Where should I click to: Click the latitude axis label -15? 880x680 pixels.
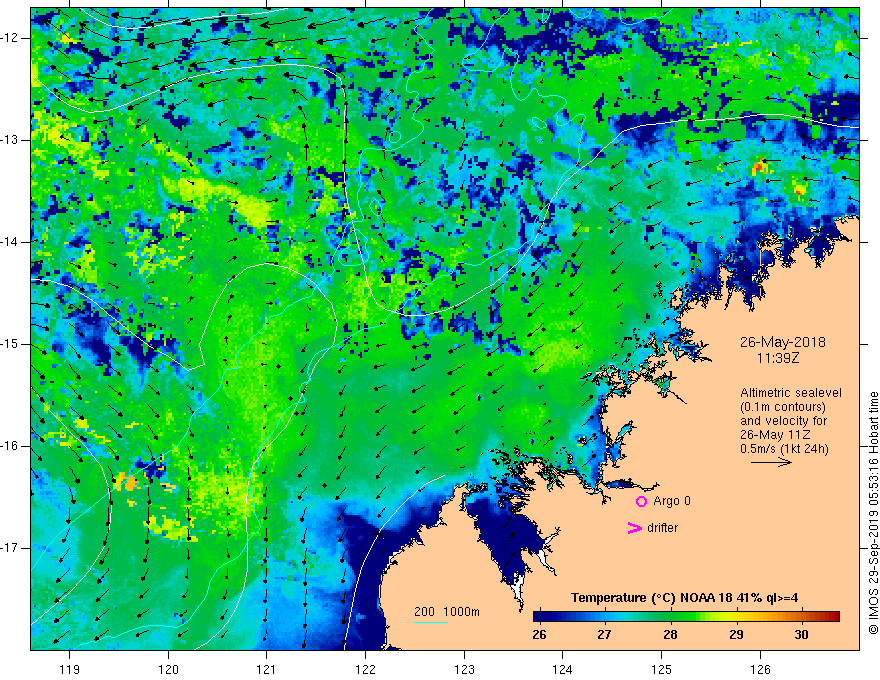click(11, 344)
